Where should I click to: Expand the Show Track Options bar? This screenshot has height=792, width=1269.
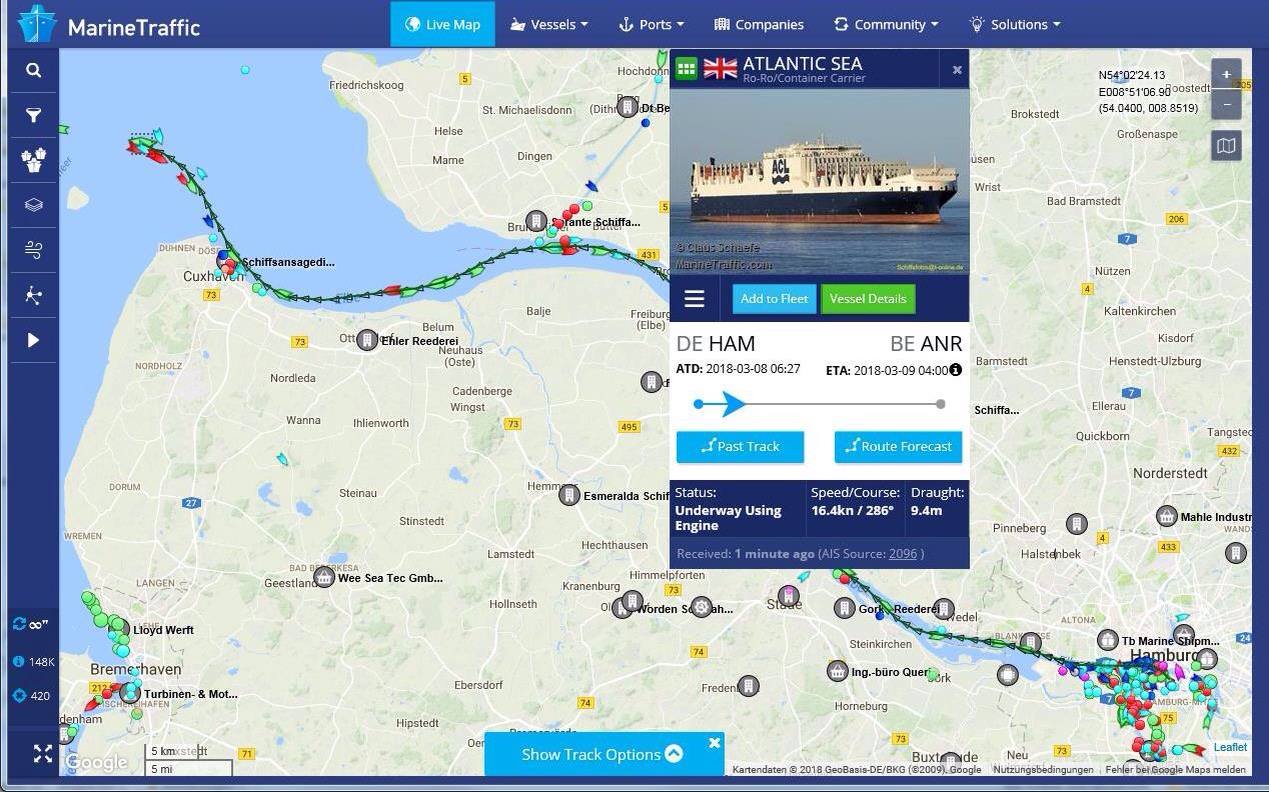(604, 754)
